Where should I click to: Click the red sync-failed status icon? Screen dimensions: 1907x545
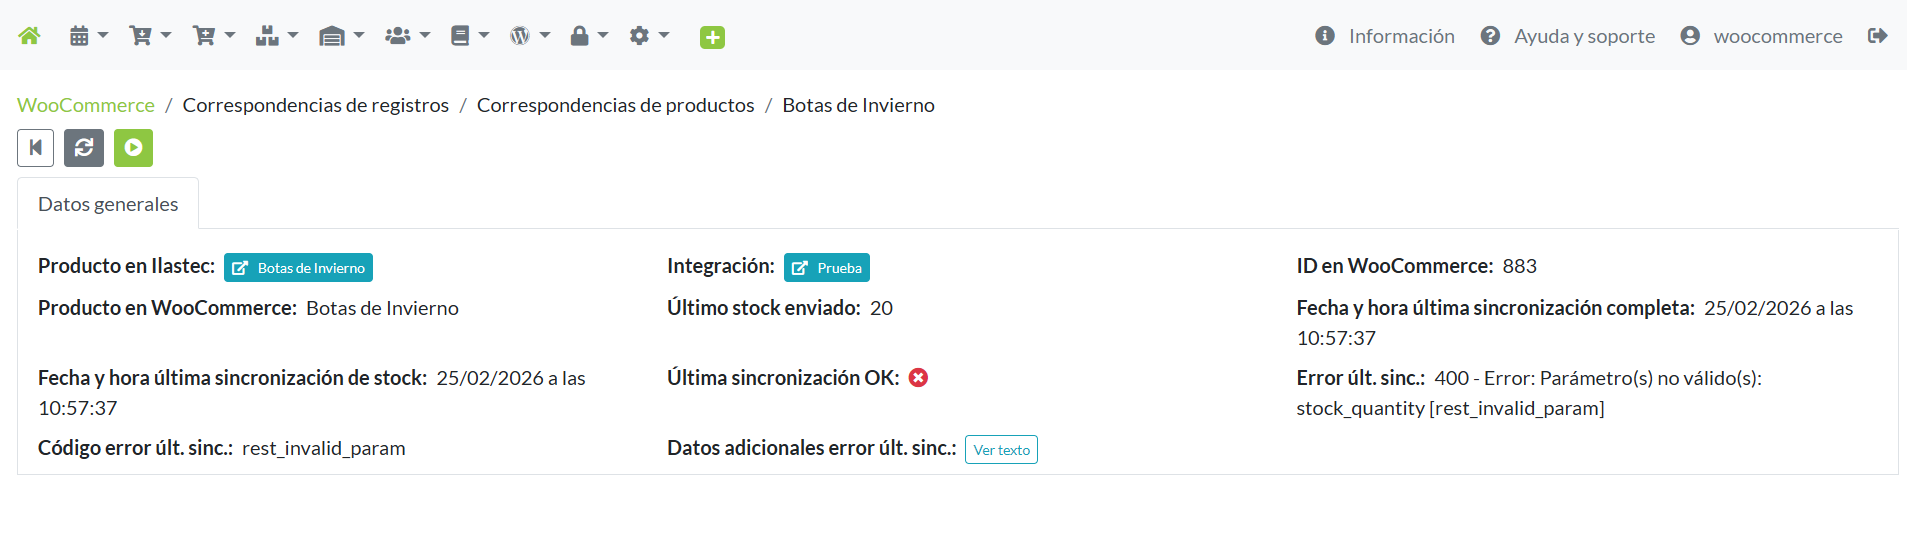(918, 378)
